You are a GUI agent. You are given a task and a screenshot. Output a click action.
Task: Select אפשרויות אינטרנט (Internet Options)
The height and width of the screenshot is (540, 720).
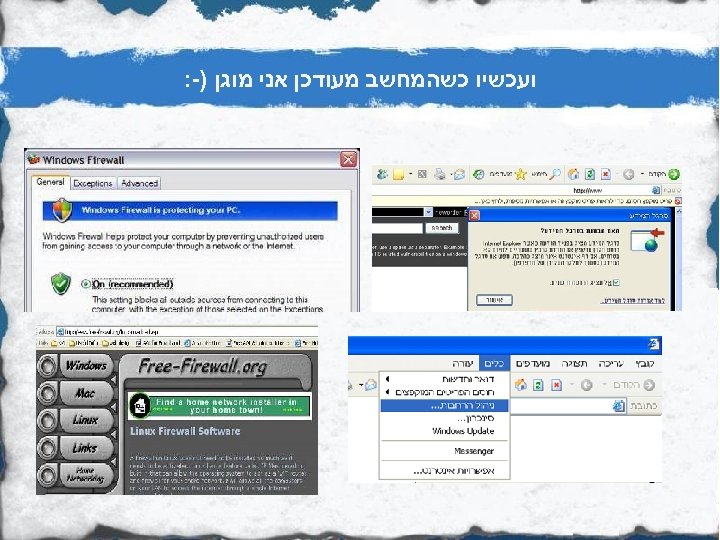click(444, 471)
